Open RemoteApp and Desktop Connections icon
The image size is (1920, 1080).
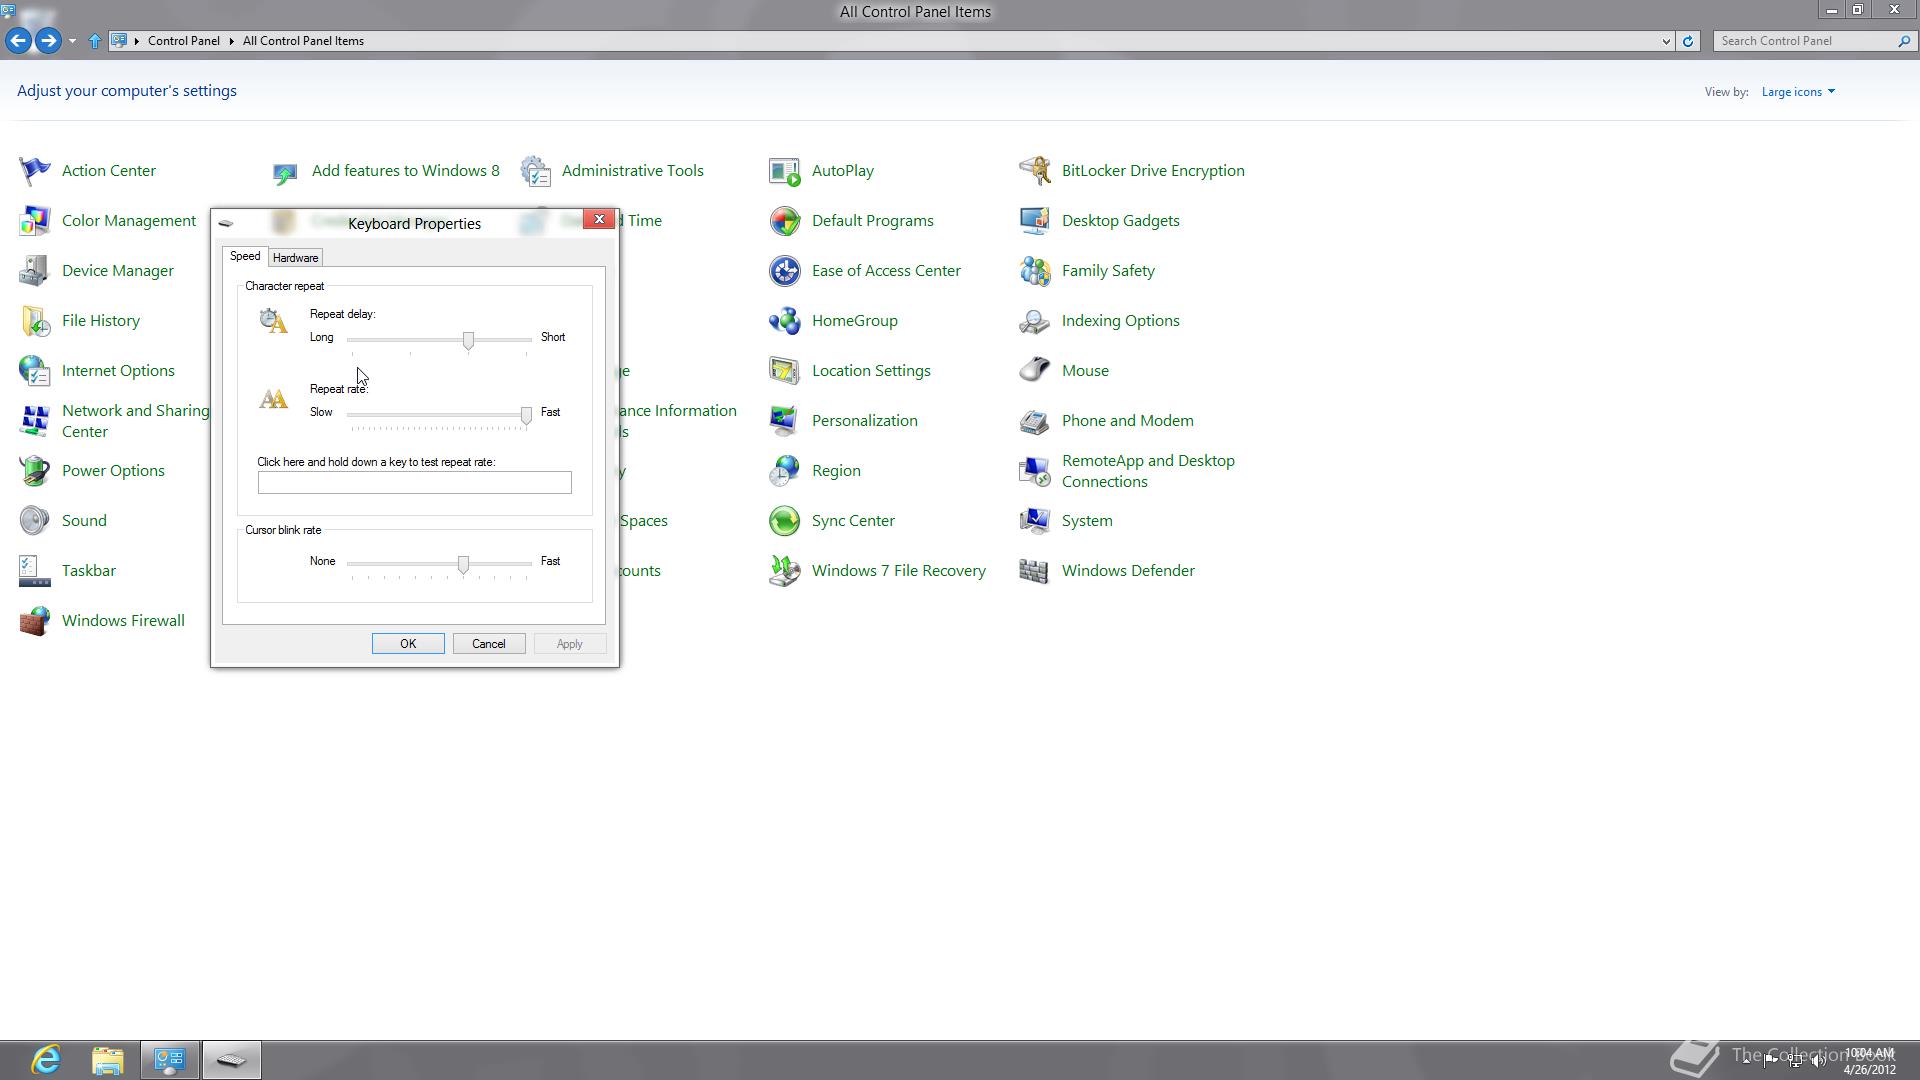click(1035, 471)
